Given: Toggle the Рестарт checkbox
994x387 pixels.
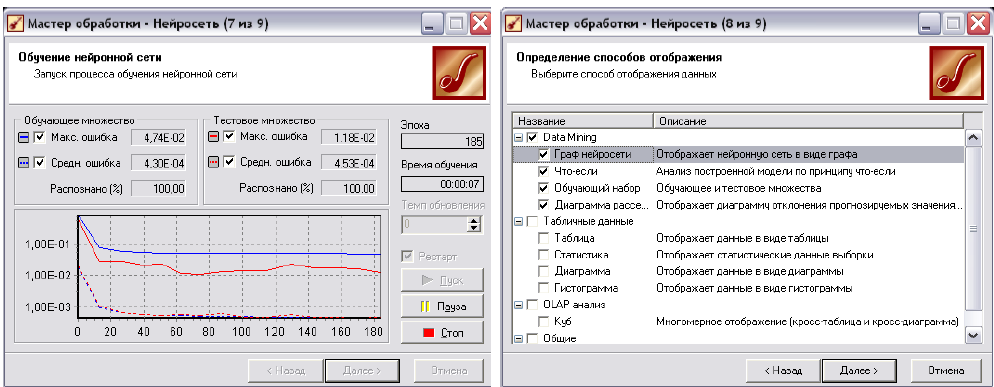Looking at the screenshot, I should pyautogui.click(x=408, y=257).
